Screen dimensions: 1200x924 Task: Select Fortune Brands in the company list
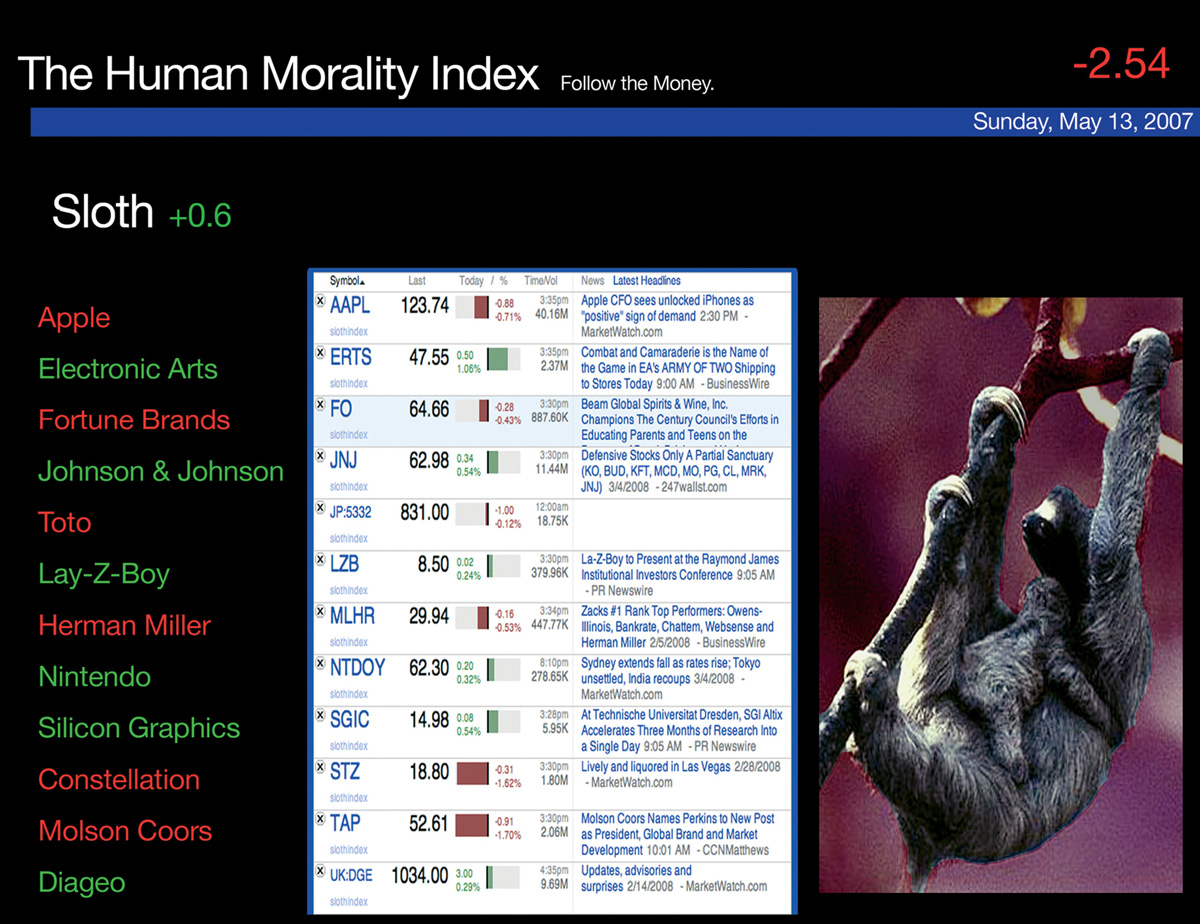click(134, 420)
